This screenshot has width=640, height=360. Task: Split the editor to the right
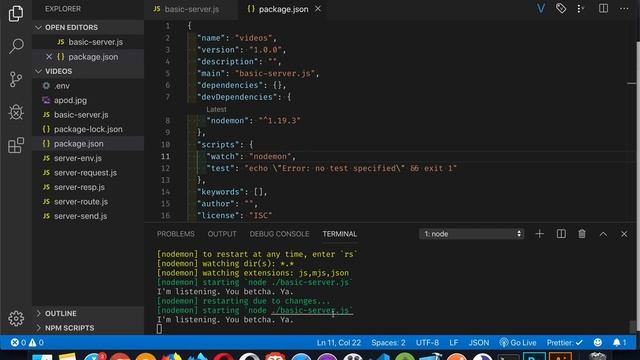(x=603, y=9)
